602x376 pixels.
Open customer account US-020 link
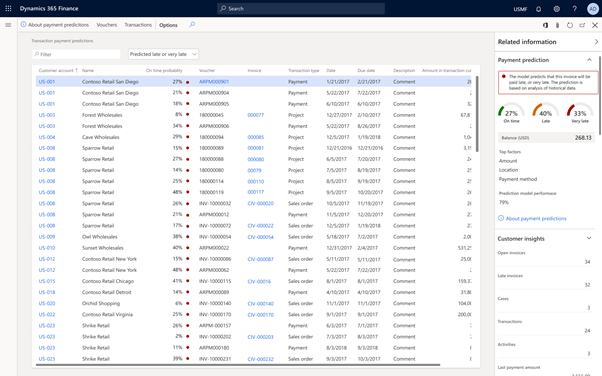point(47,303)
